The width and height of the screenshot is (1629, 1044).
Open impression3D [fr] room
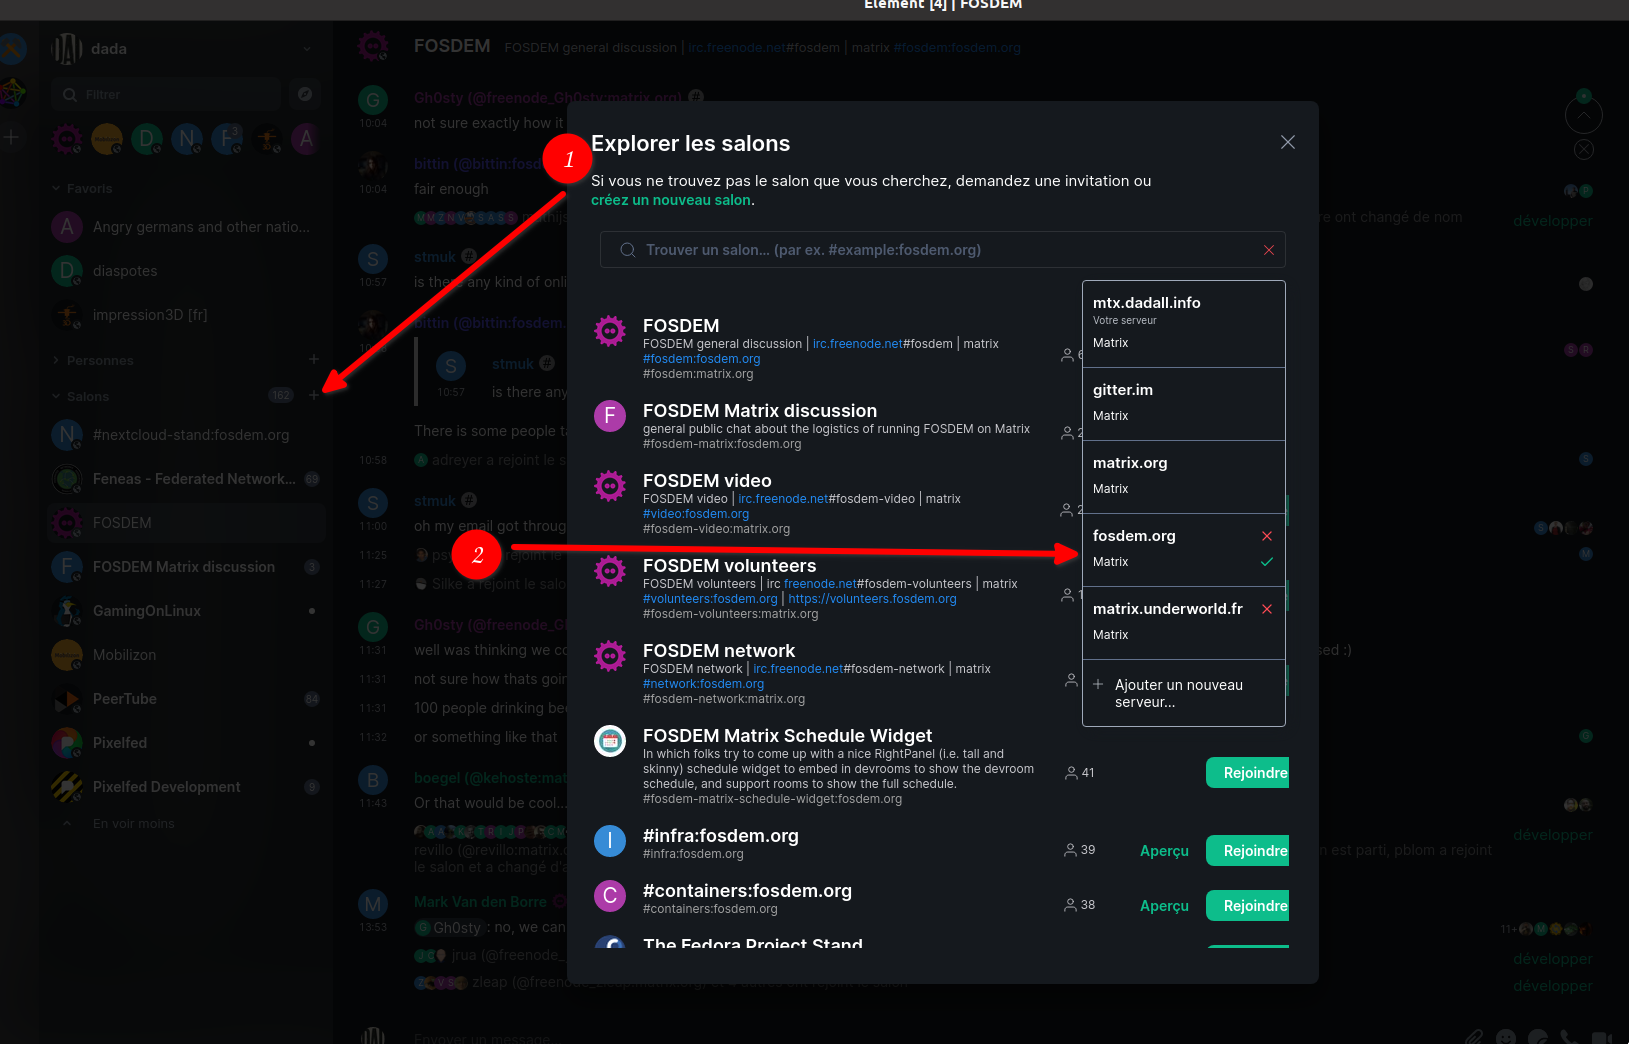pyautogui.click(x=186, y=315)
